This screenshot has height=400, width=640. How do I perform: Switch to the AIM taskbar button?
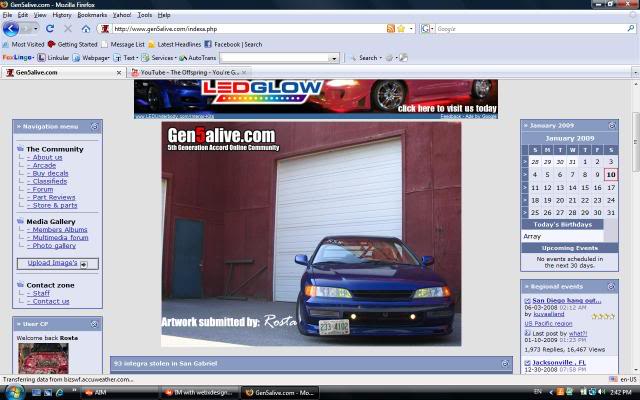point(119,392)
